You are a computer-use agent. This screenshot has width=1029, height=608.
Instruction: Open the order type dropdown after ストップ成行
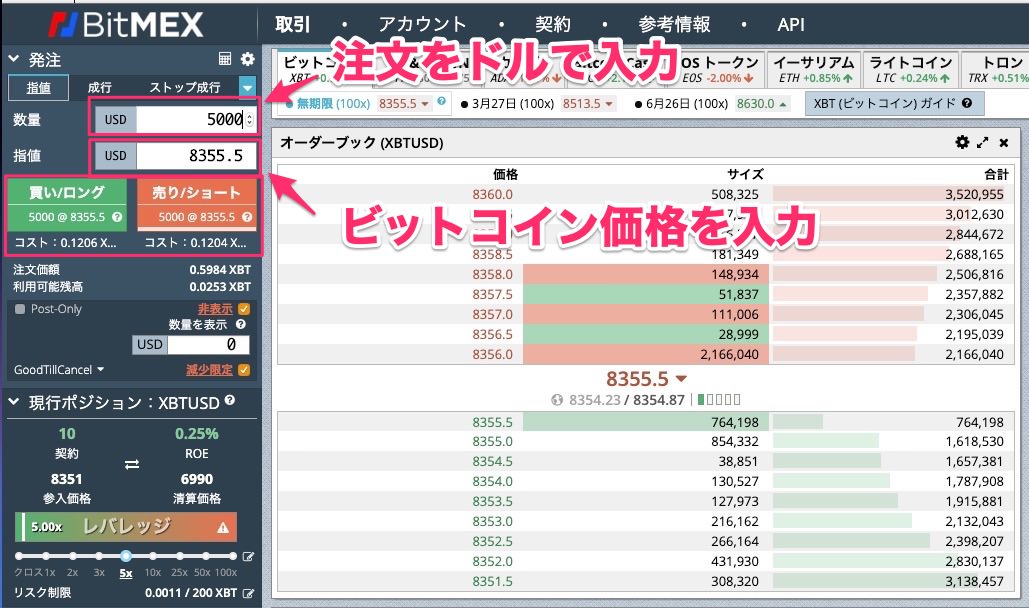pyautogui.click(x=247, y=88)
